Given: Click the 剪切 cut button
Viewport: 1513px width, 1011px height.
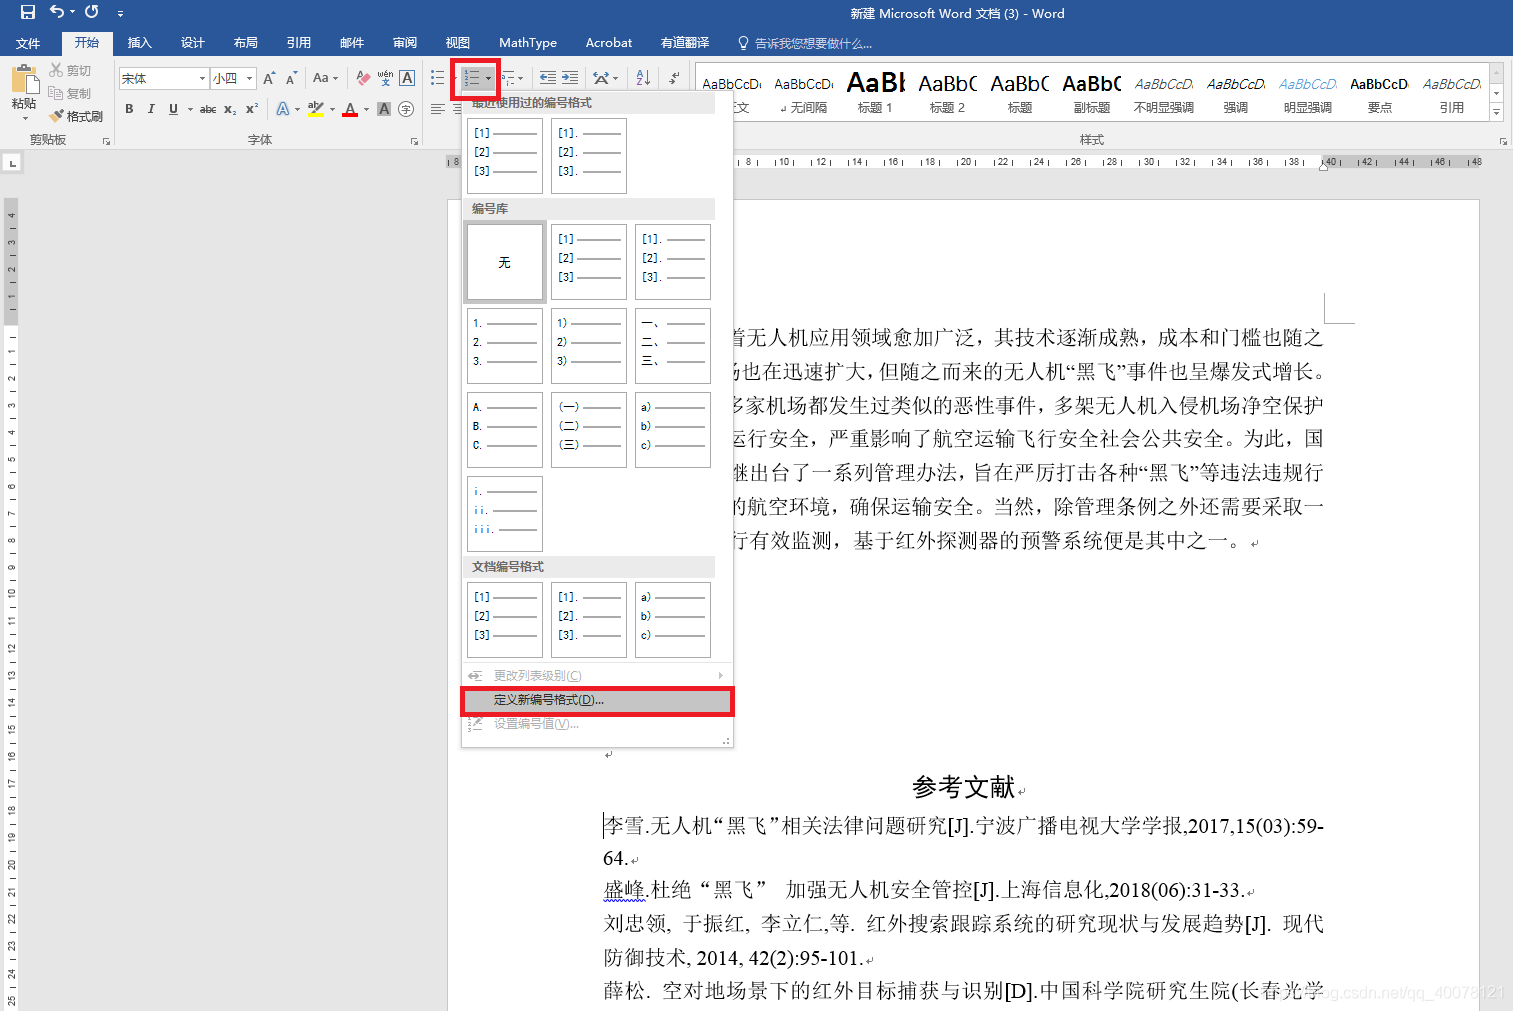Looking at the screenshot, I should click(x=71, y=70).
